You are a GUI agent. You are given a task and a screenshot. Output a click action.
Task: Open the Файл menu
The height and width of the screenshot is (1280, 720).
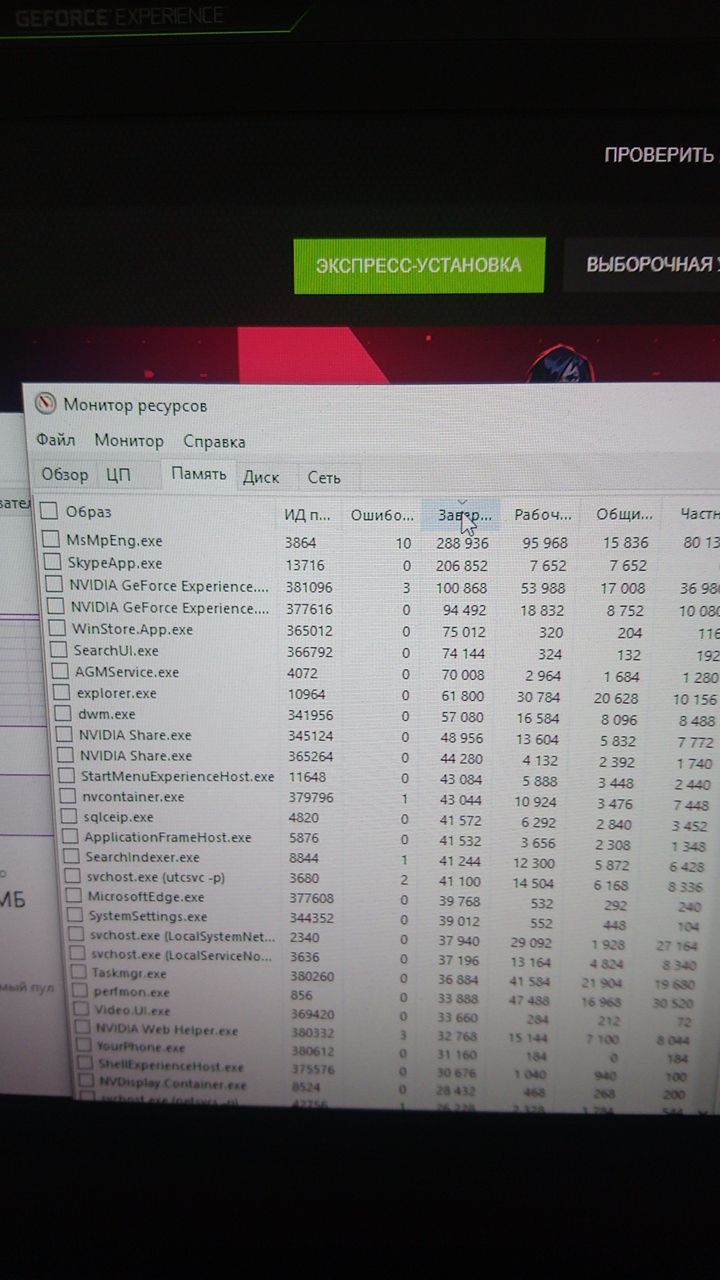(56, 440)
